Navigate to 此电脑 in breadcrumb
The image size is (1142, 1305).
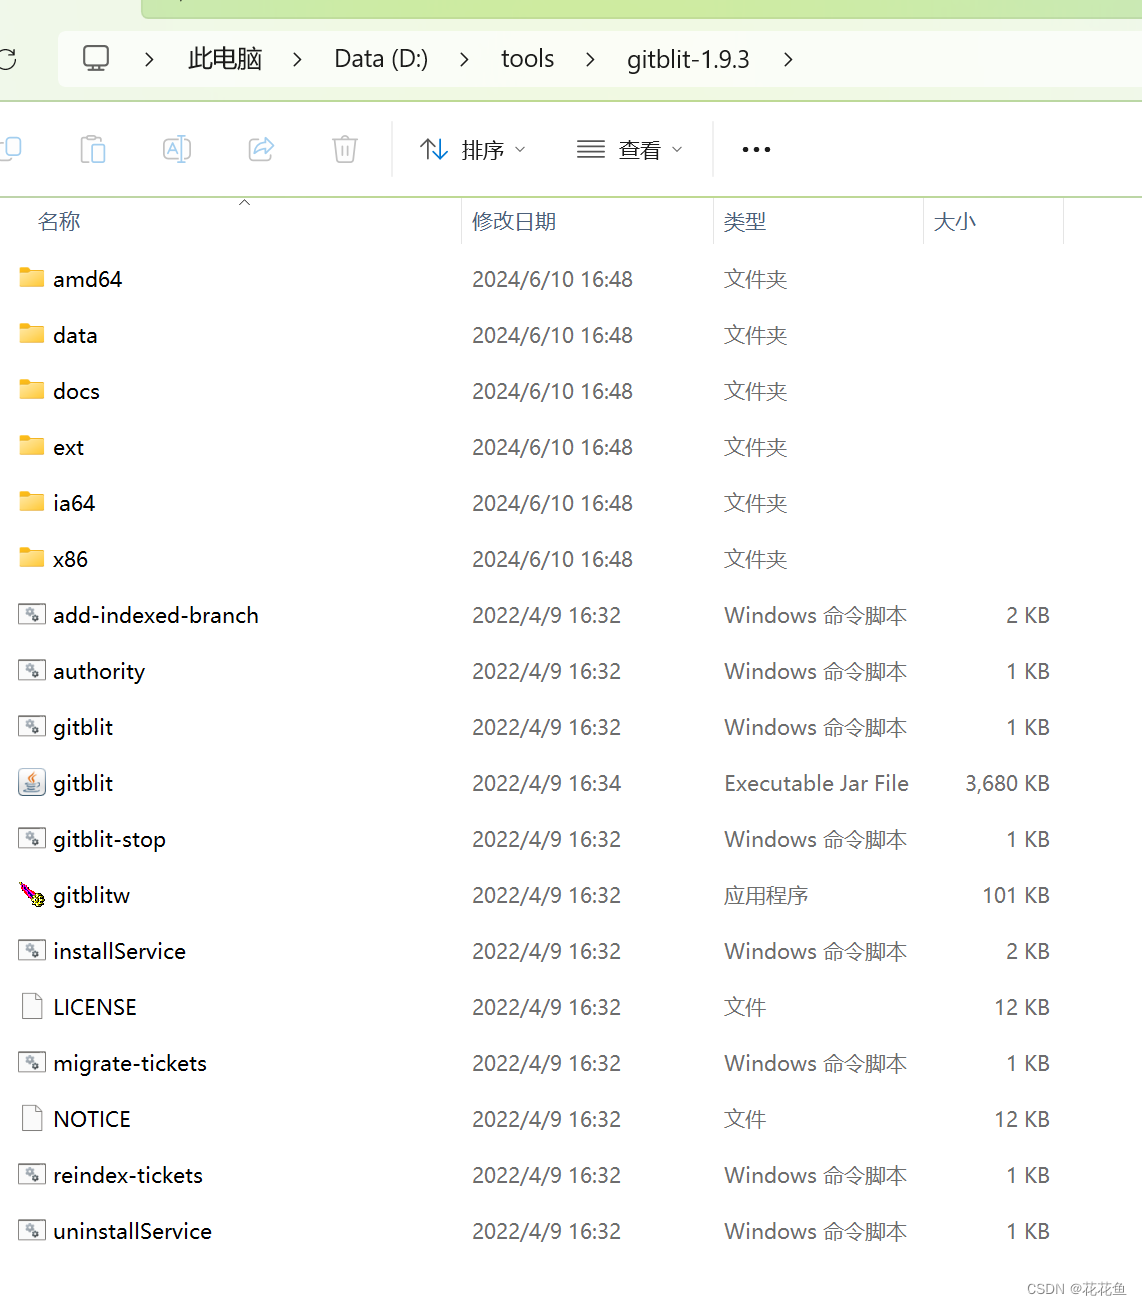click(225, 59)
